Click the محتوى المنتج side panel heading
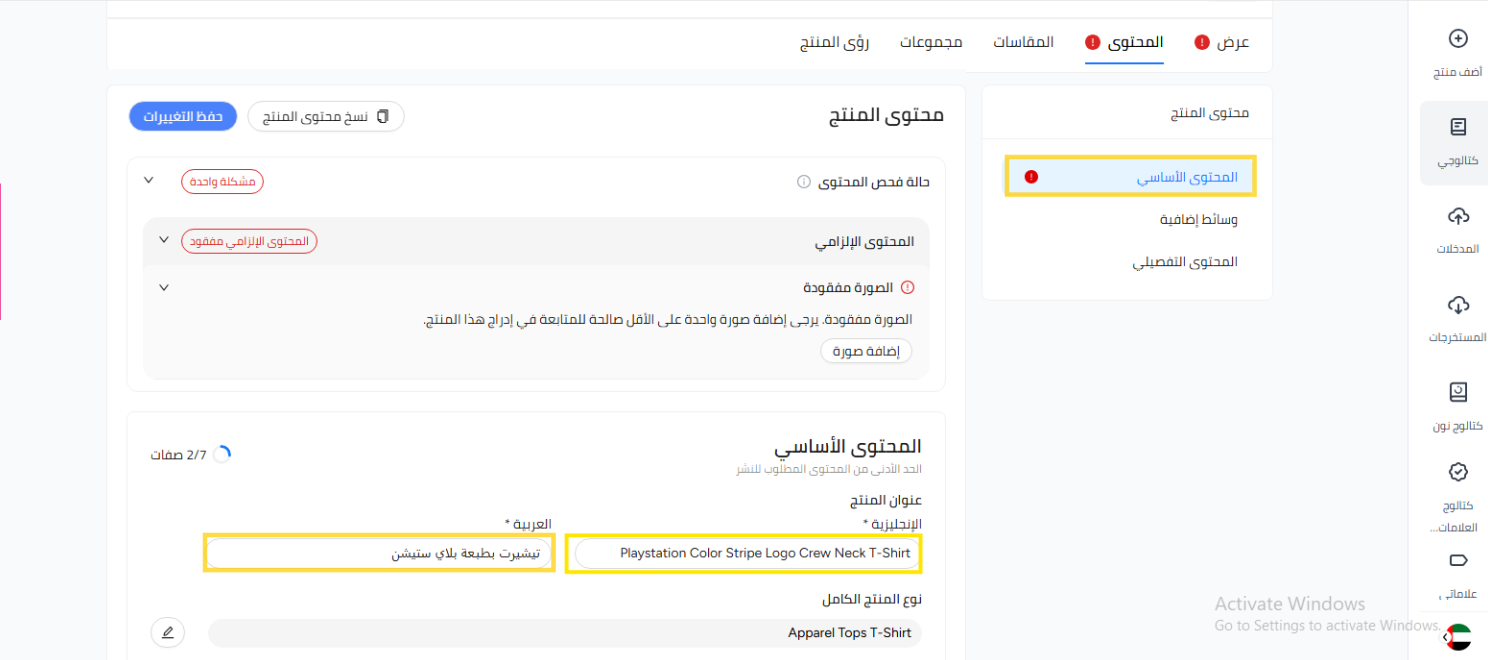 tap(1210, 113)
